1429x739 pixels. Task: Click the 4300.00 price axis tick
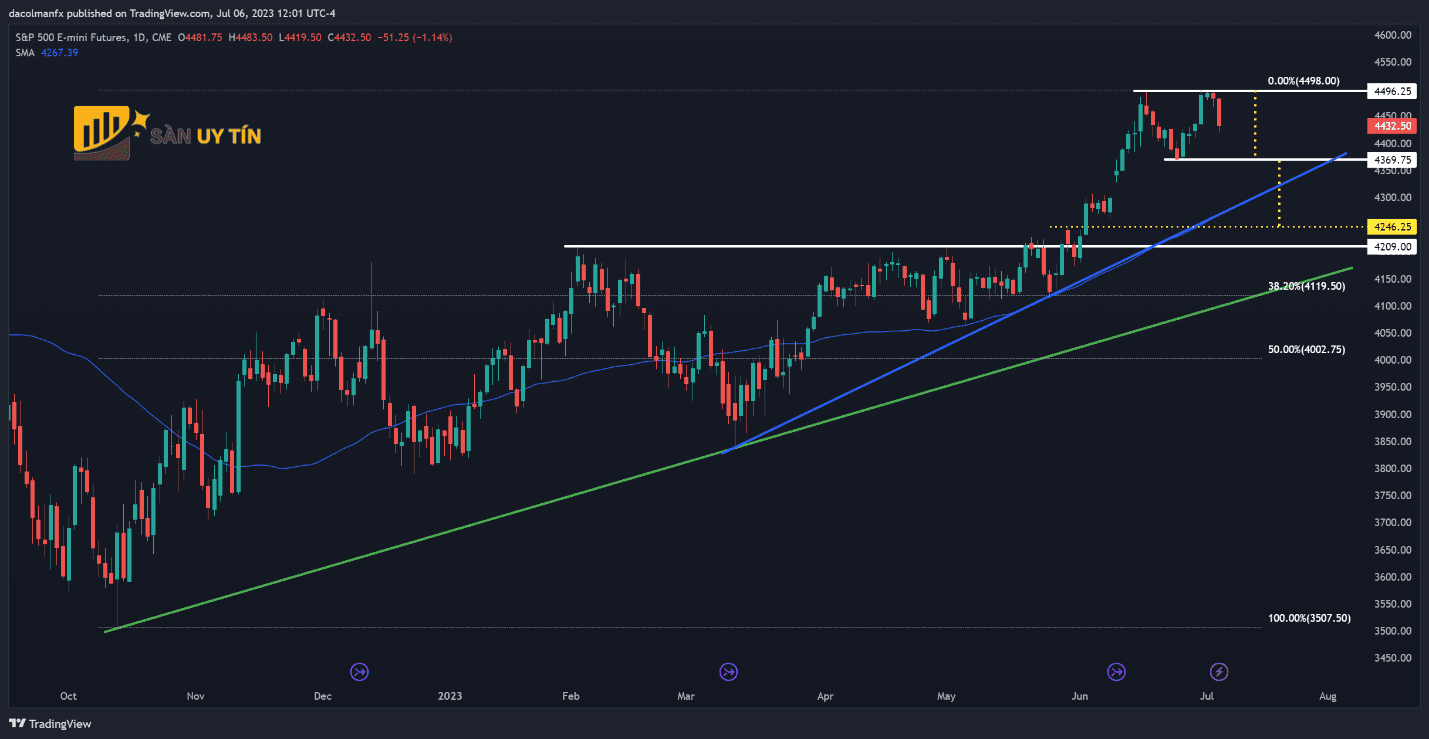click(x=1393, y=197)
